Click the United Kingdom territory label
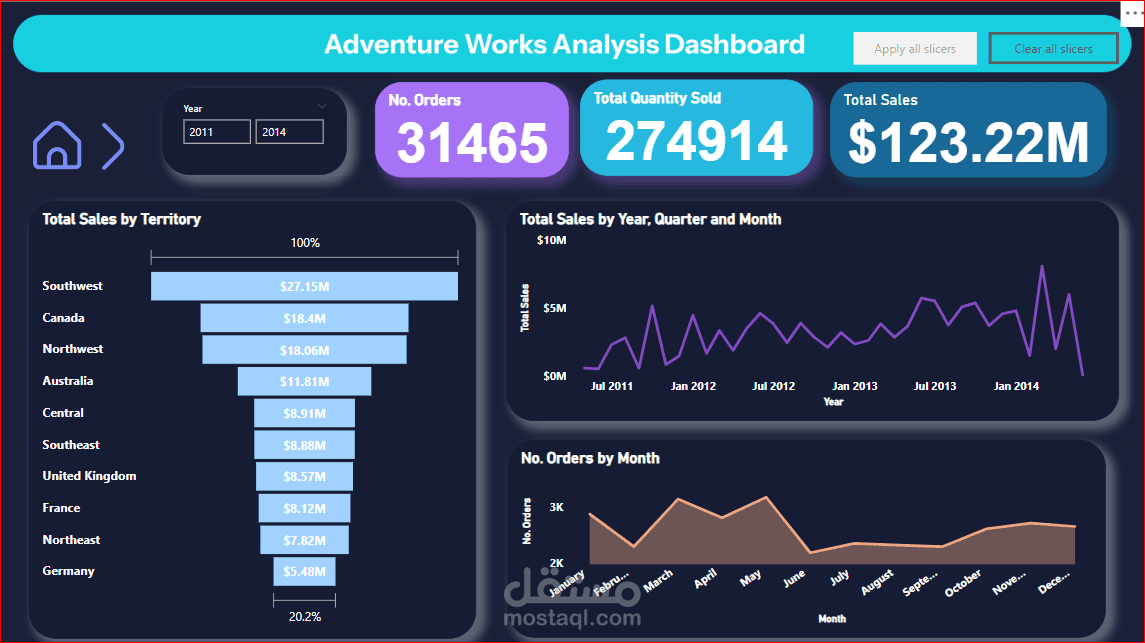 tap(89, 476)
